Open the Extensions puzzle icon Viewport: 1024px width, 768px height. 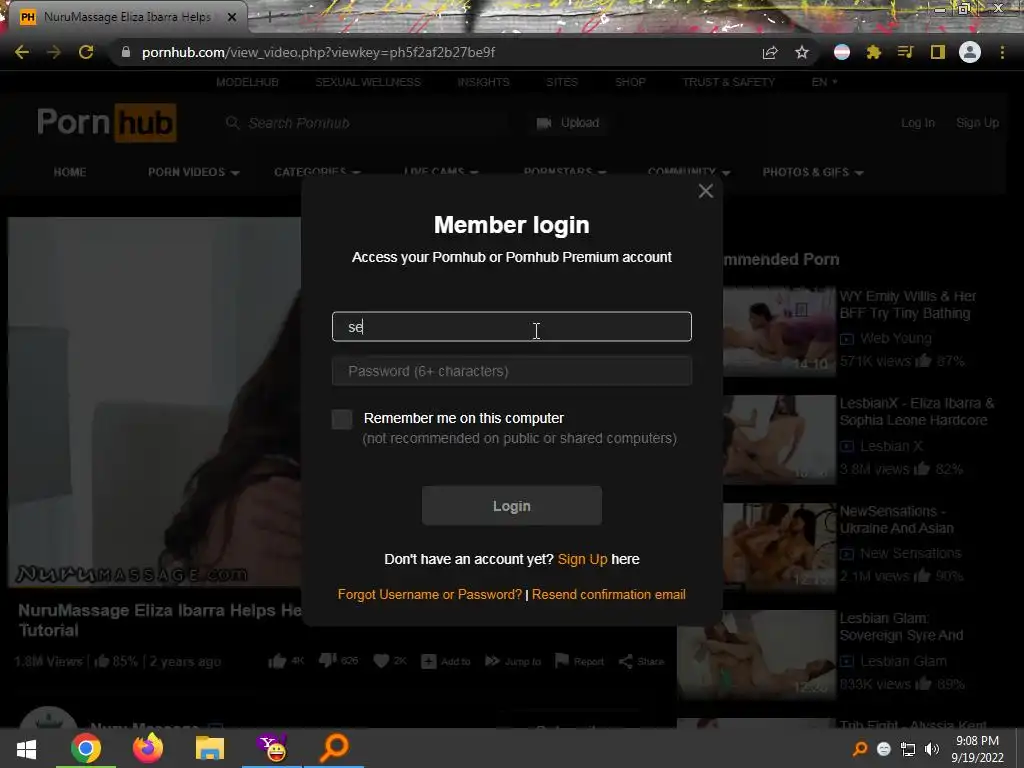[874, 52]
